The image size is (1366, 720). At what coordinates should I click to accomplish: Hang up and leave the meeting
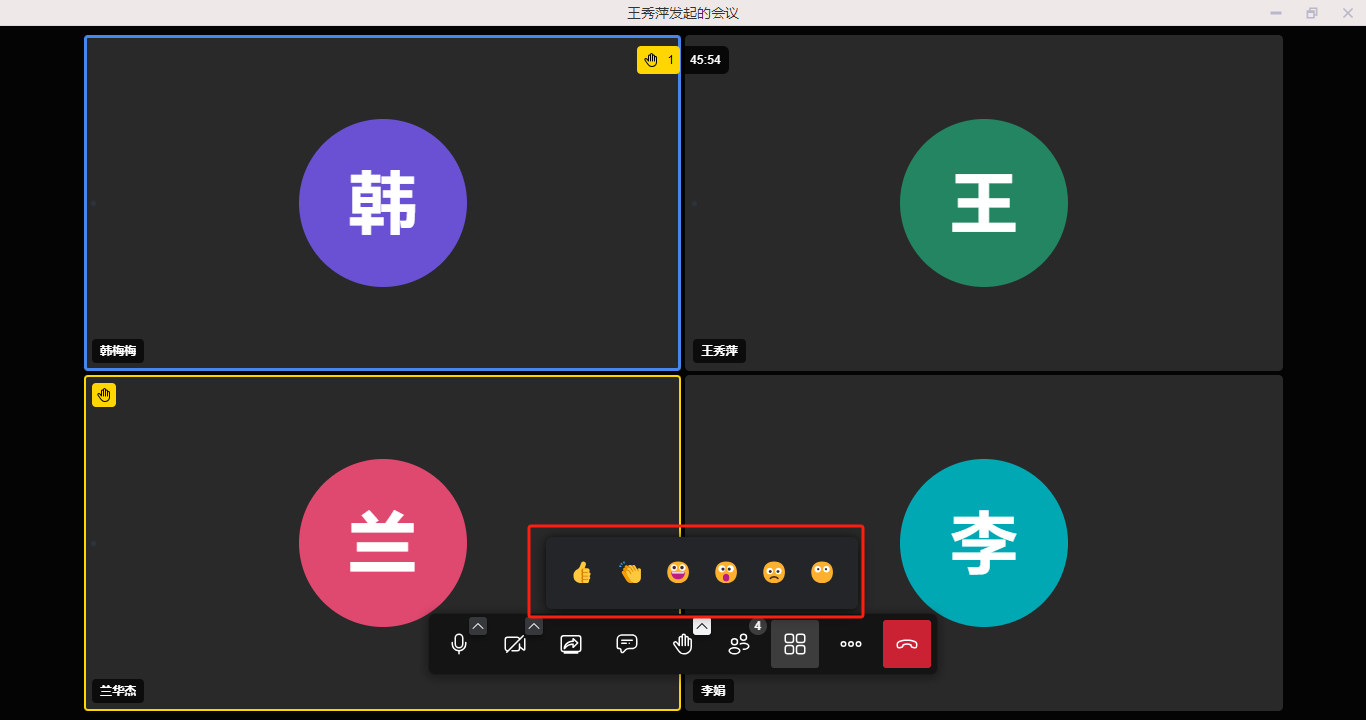coord(907,644)
